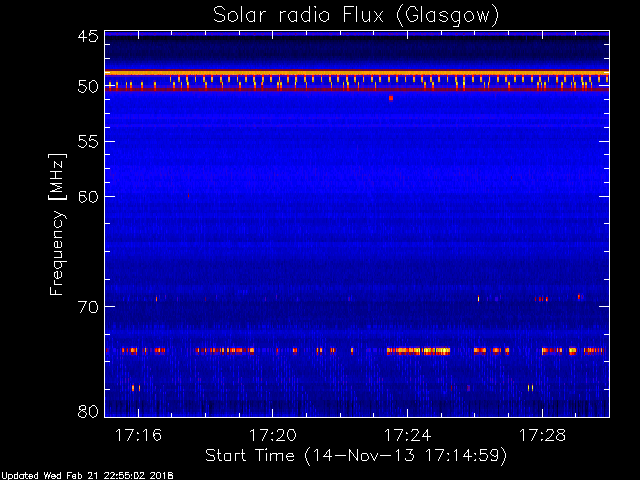Click the 'Solar radio Flux (Glasgow)' title
640x480 pixels.
356,16
